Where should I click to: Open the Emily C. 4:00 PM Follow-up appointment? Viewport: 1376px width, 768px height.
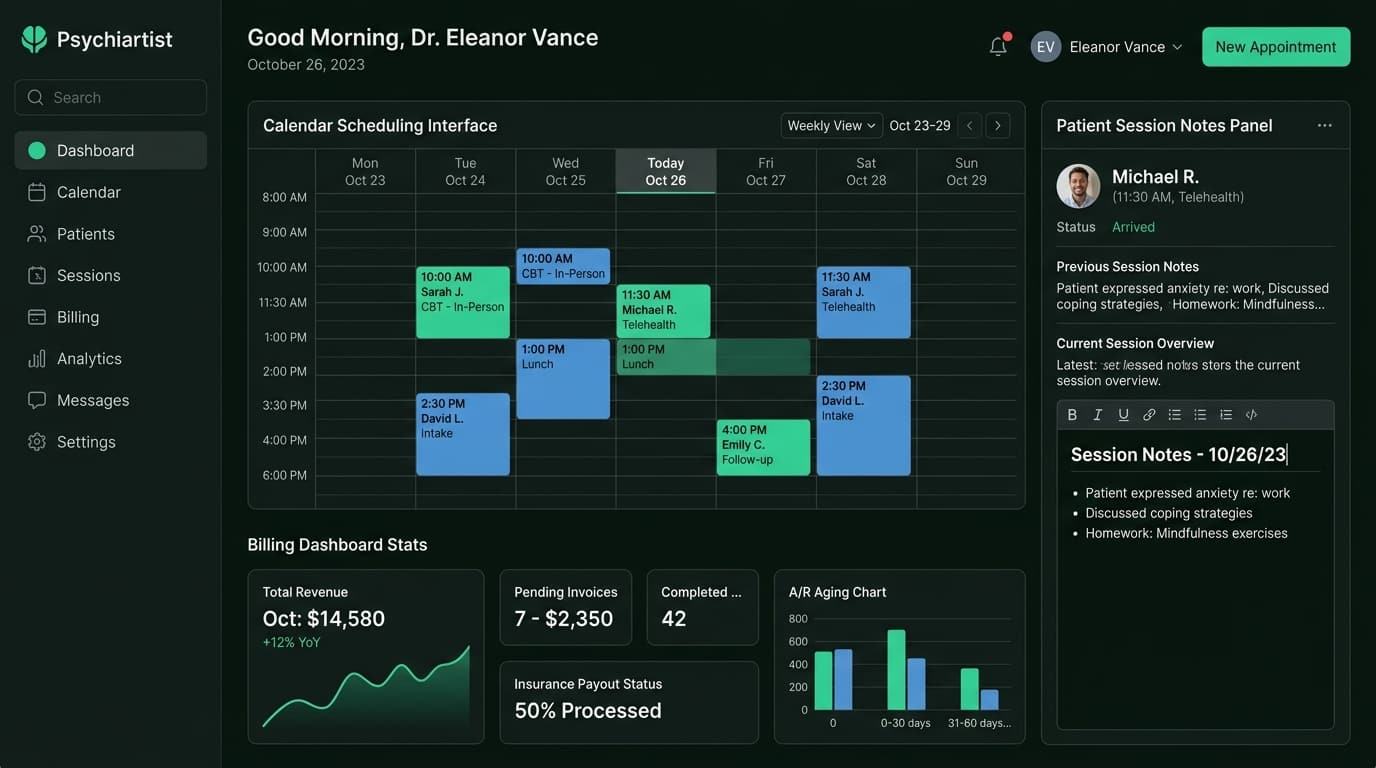click(764, 447)
